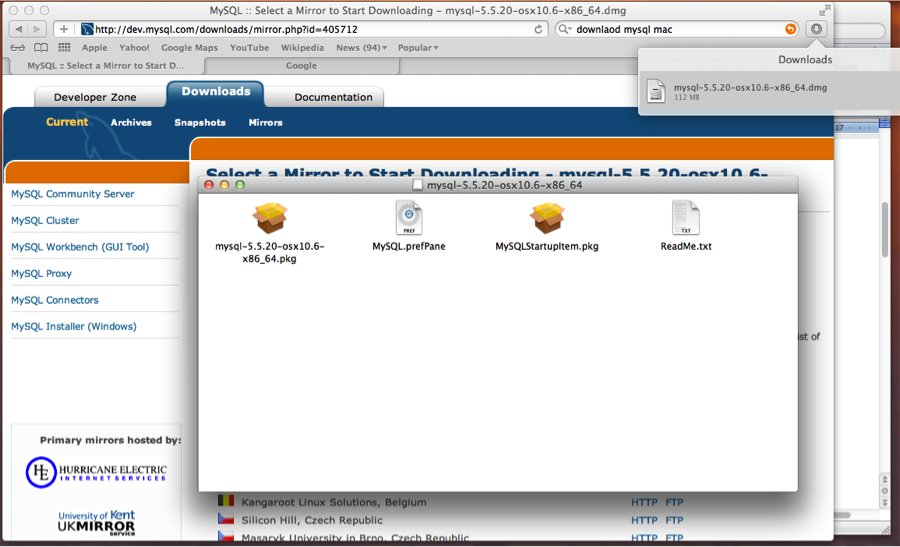Switch to the Google tab
Image resolution: width=900 pixels, height=547 pixels.
(x=301, y=66)
